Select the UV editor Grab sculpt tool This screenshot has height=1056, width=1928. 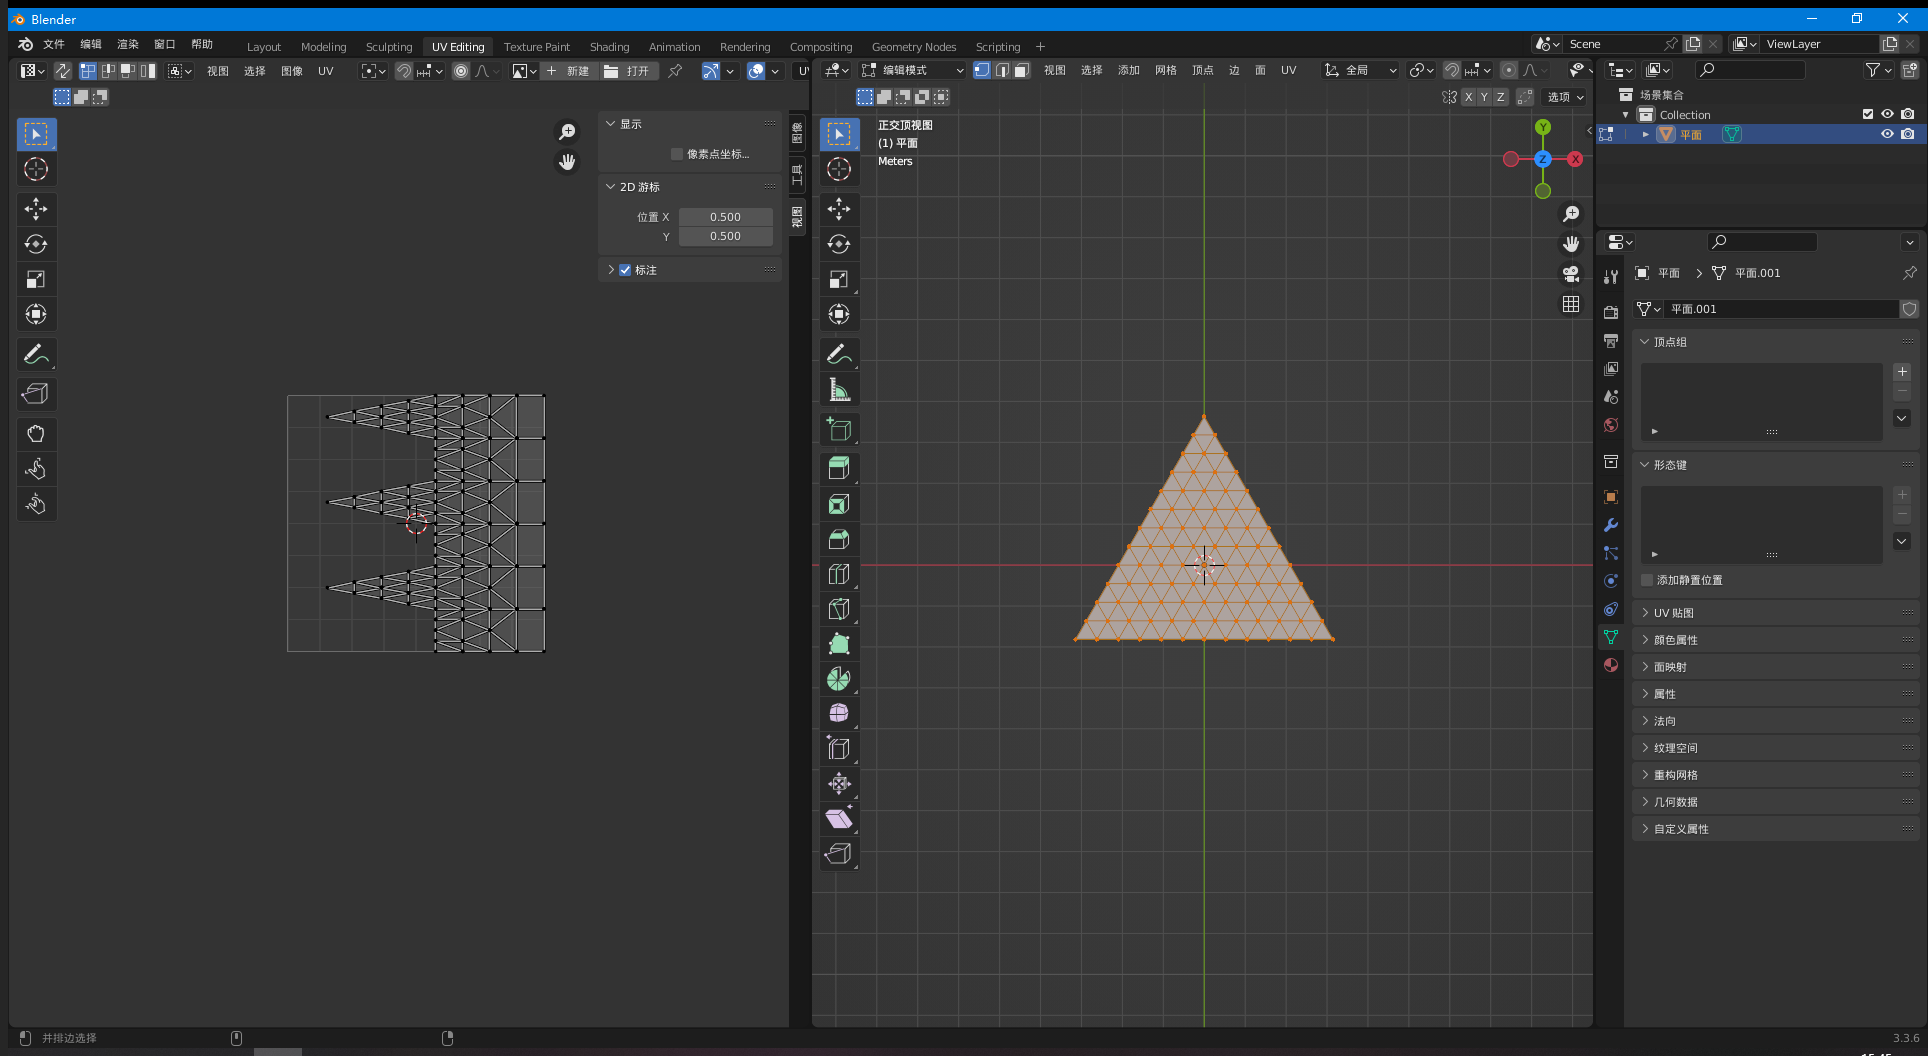(36, 434)
